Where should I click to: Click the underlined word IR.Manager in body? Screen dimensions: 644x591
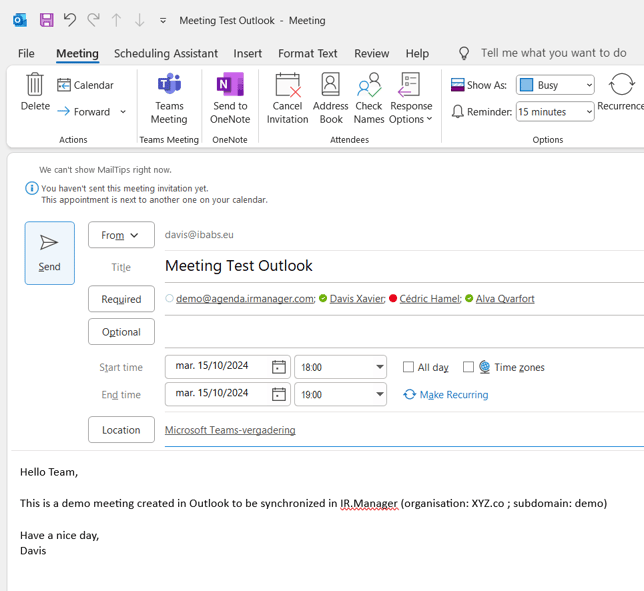click(x=369, y=504)
